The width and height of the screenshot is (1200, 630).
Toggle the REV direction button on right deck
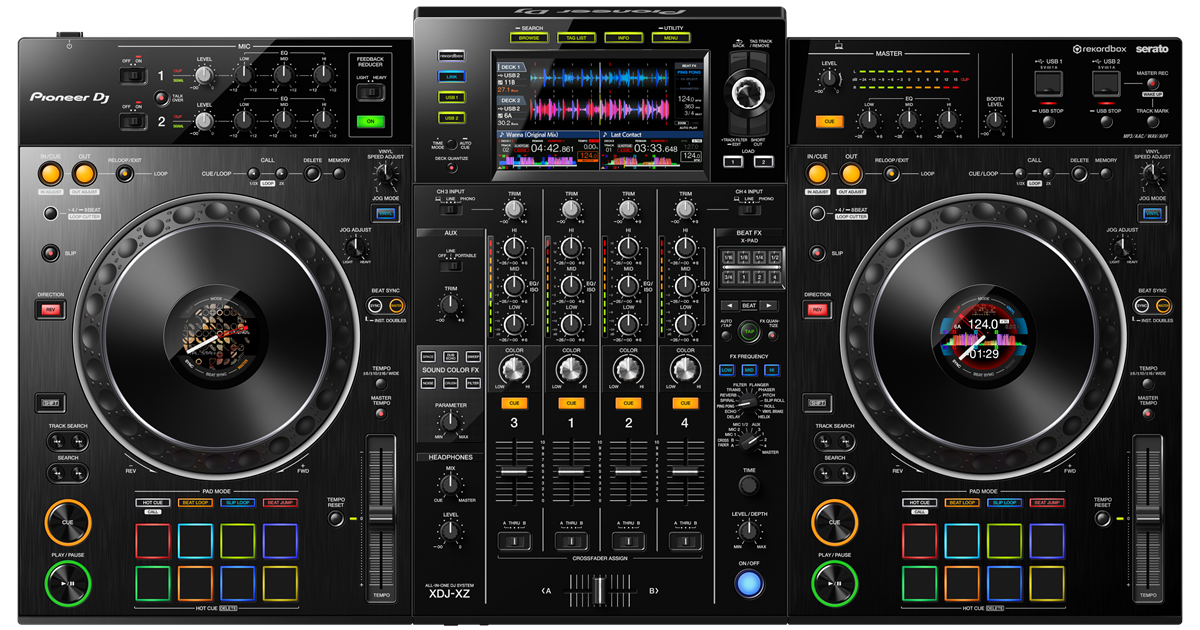click(817, 310)
